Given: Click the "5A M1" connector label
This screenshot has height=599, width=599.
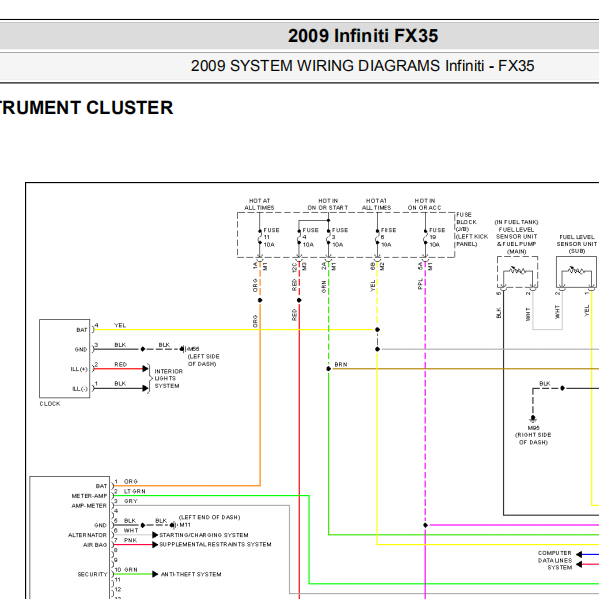Looking at the screenshot, I should point(425,266).
